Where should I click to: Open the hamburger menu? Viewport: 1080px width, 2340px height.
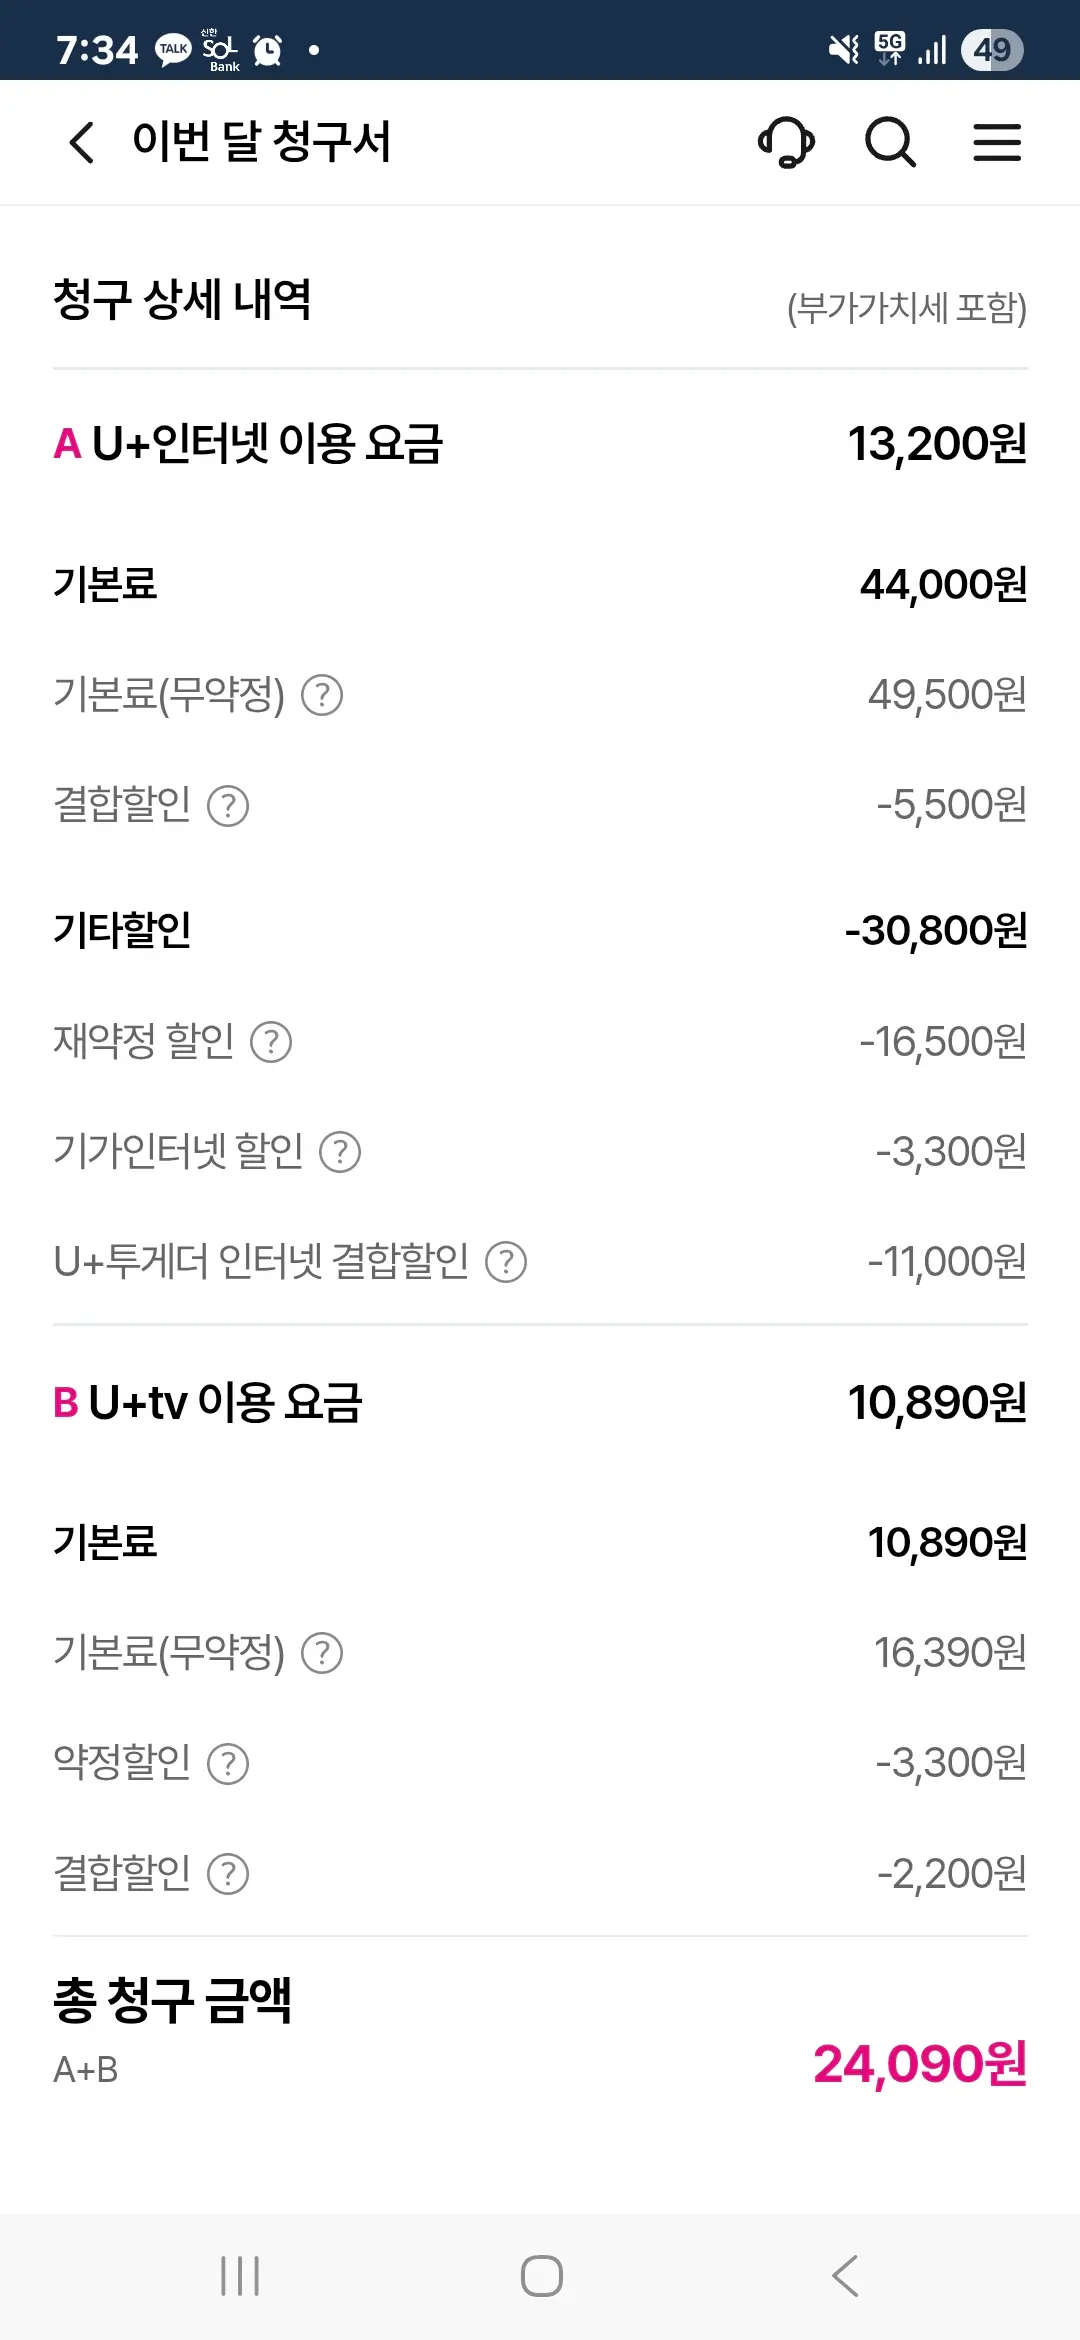997,142
